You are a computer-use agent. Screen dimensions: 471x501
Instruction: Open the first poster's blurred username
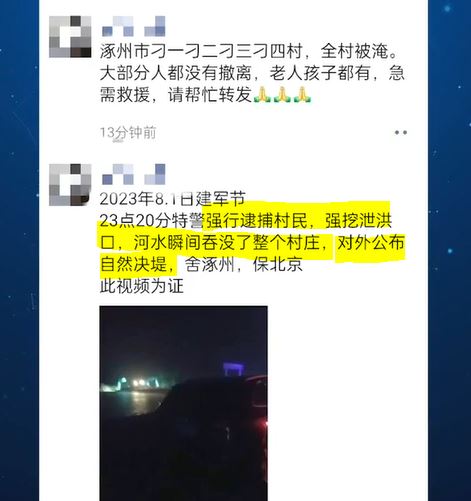133,26
